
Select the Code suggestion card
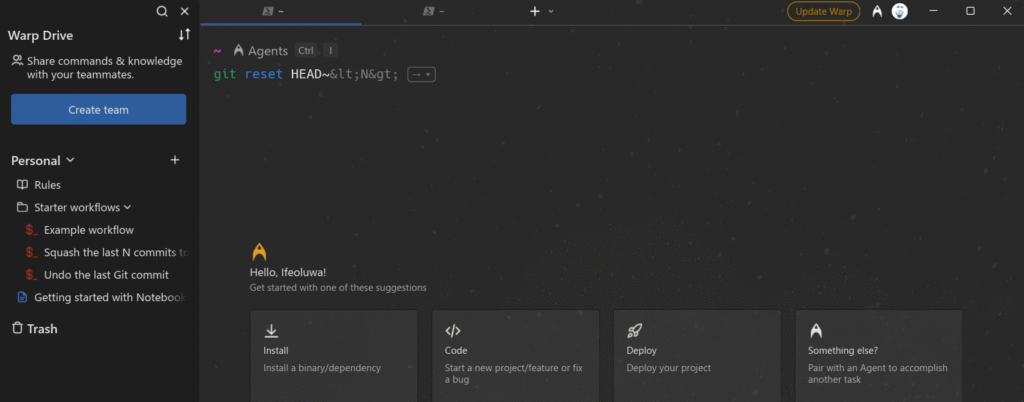click(515, 356)
